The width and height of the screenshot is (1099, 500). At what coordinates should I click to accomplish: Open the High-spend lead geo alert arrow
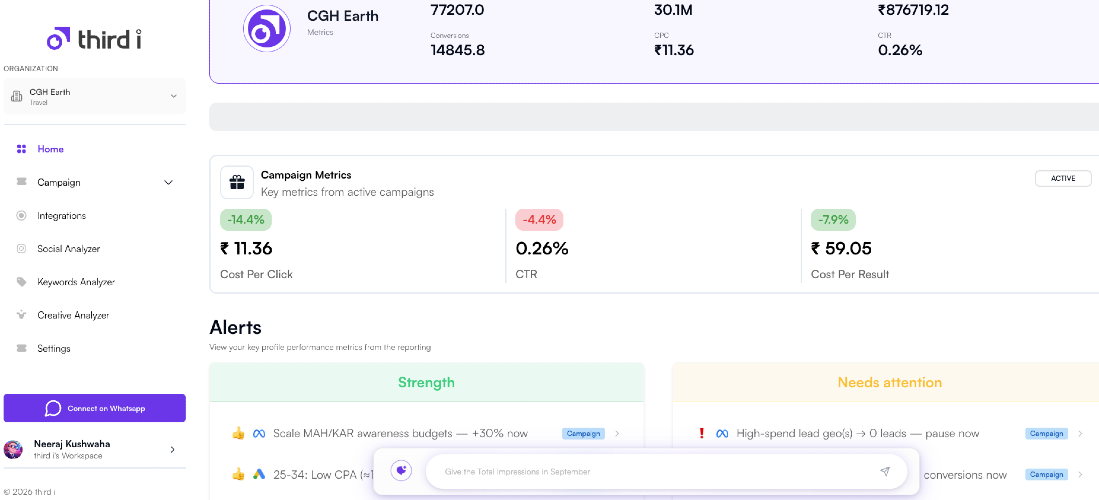[1080, 433]
